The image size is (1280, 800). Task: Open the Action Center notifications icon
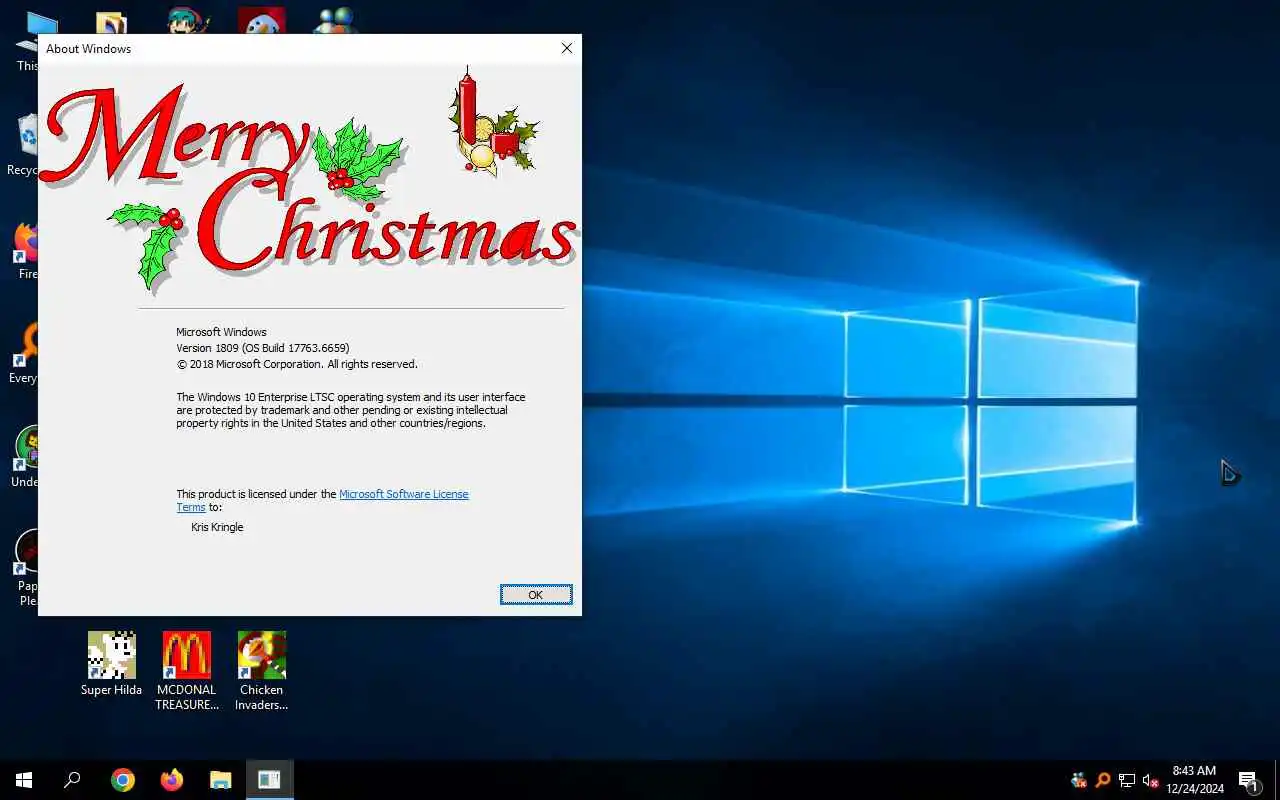pyautogui.click(x=1249, y=780)
